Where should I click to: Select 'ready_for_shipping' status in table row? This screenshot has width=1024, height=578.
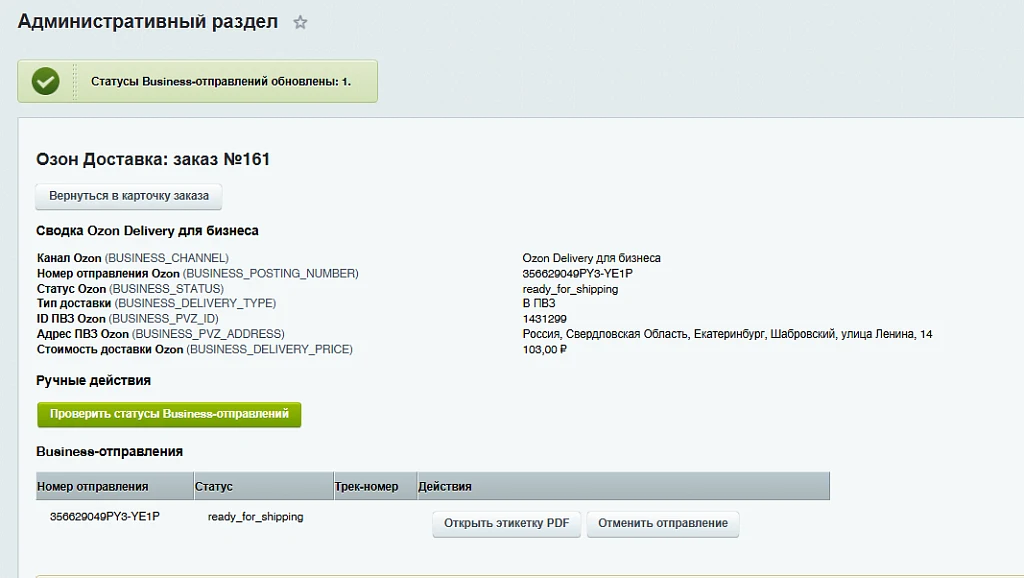[x=255, y=517]
